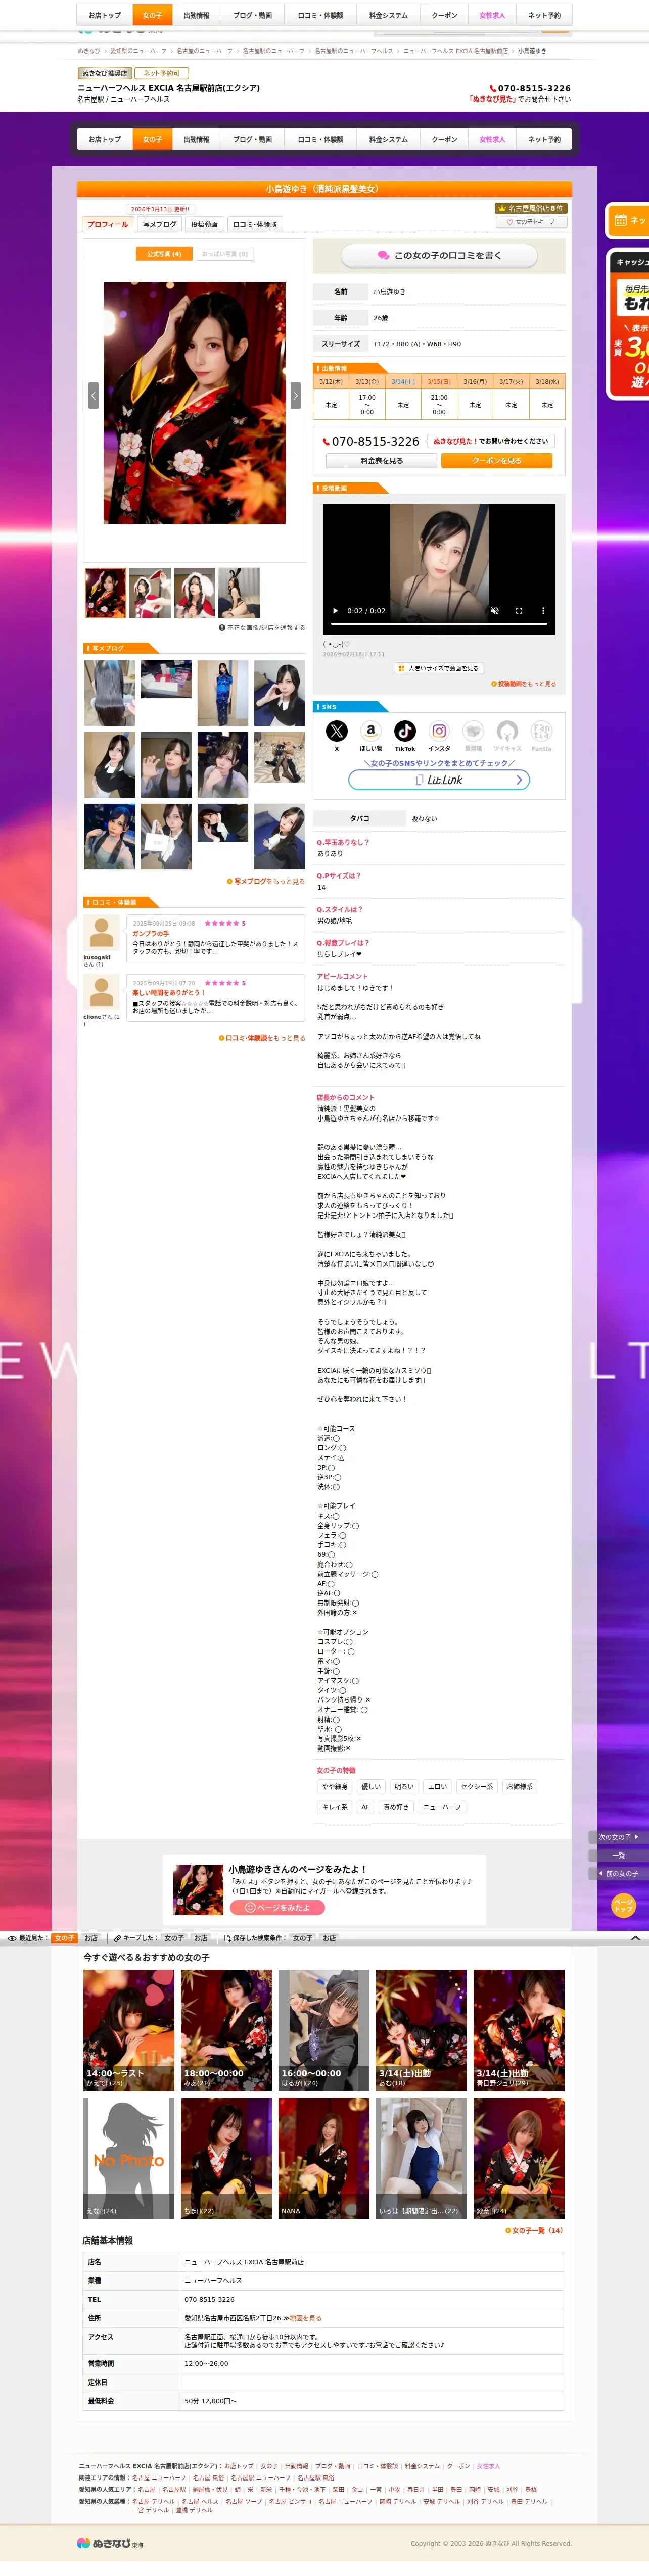The image size is (649, 2576).
Task: Open 女性求人 in the topmost navigation bar
Action: (492, 15)
